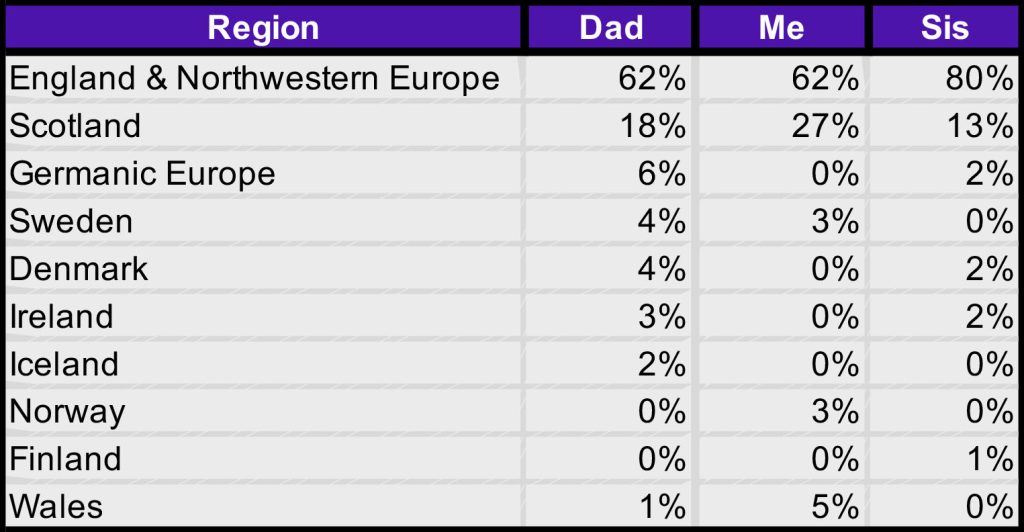Select the Germanic Europe row label
This screenshot has height=532, width=1024.
pos(143,174)
